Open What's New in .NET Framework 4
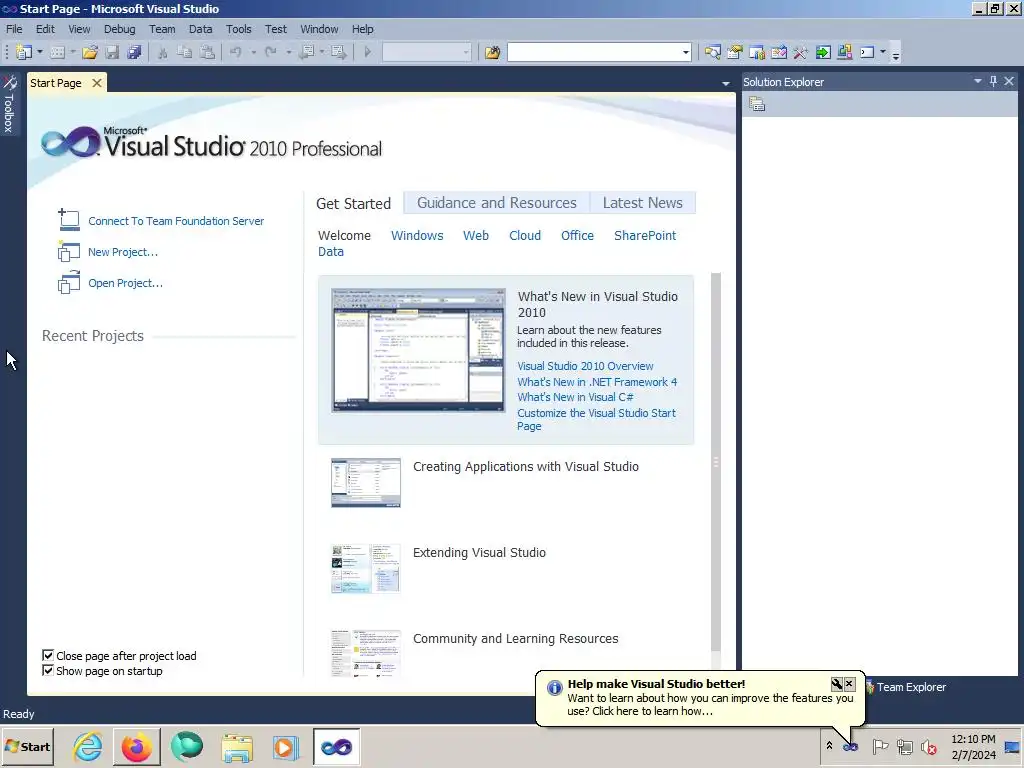This screenshot has width=1024, height=768. (x=597, y=382)
